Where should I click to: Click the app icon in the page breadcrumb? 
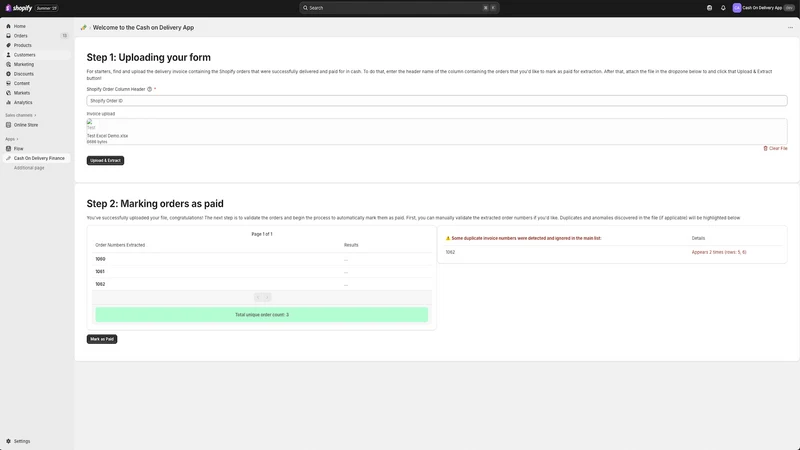84,28
